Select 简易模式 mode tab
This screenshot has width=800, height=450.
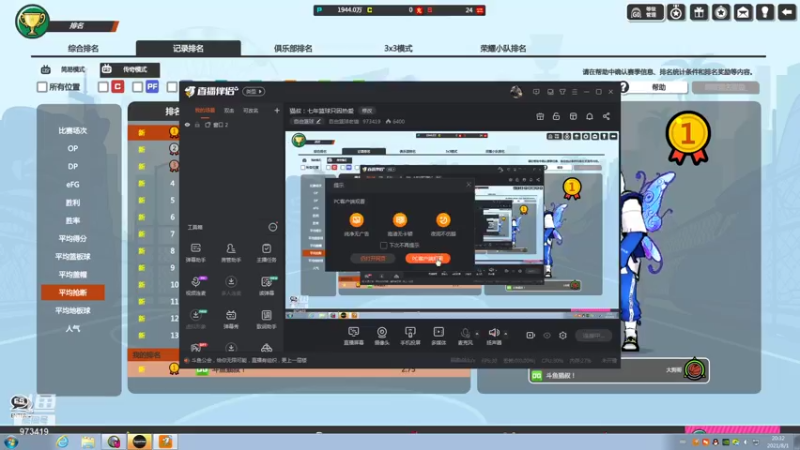point(65,69)
